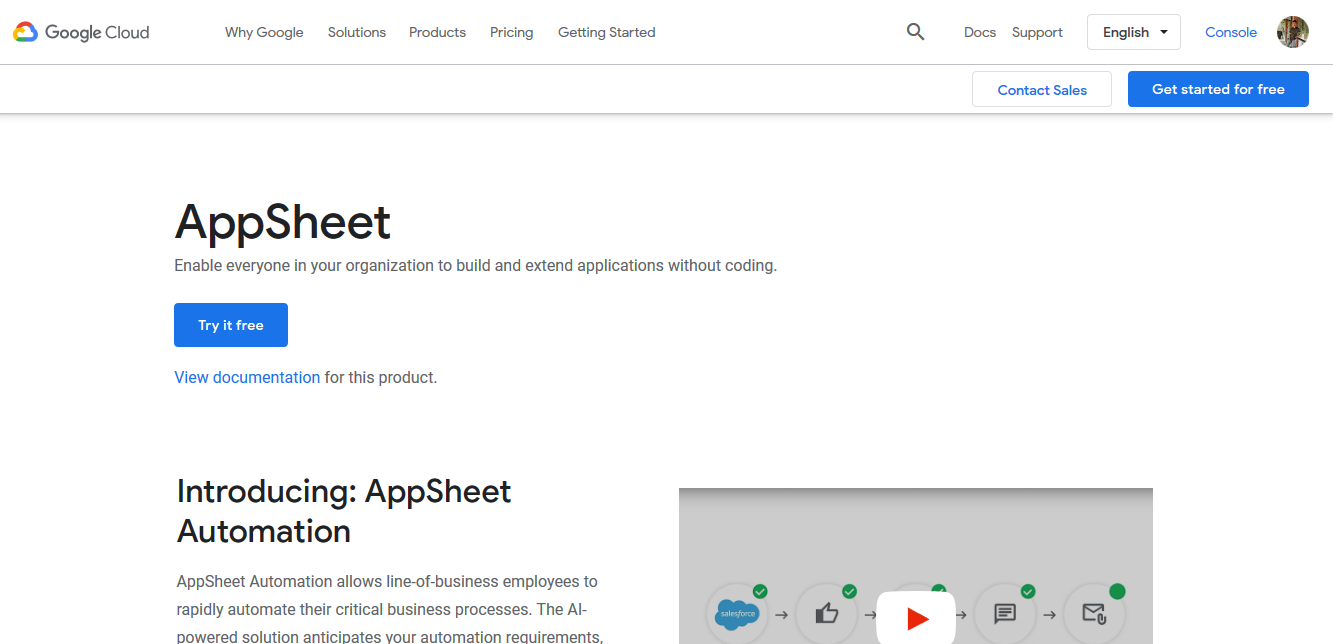
Task: Go to the Console
Action: [x=1231, y=32]
